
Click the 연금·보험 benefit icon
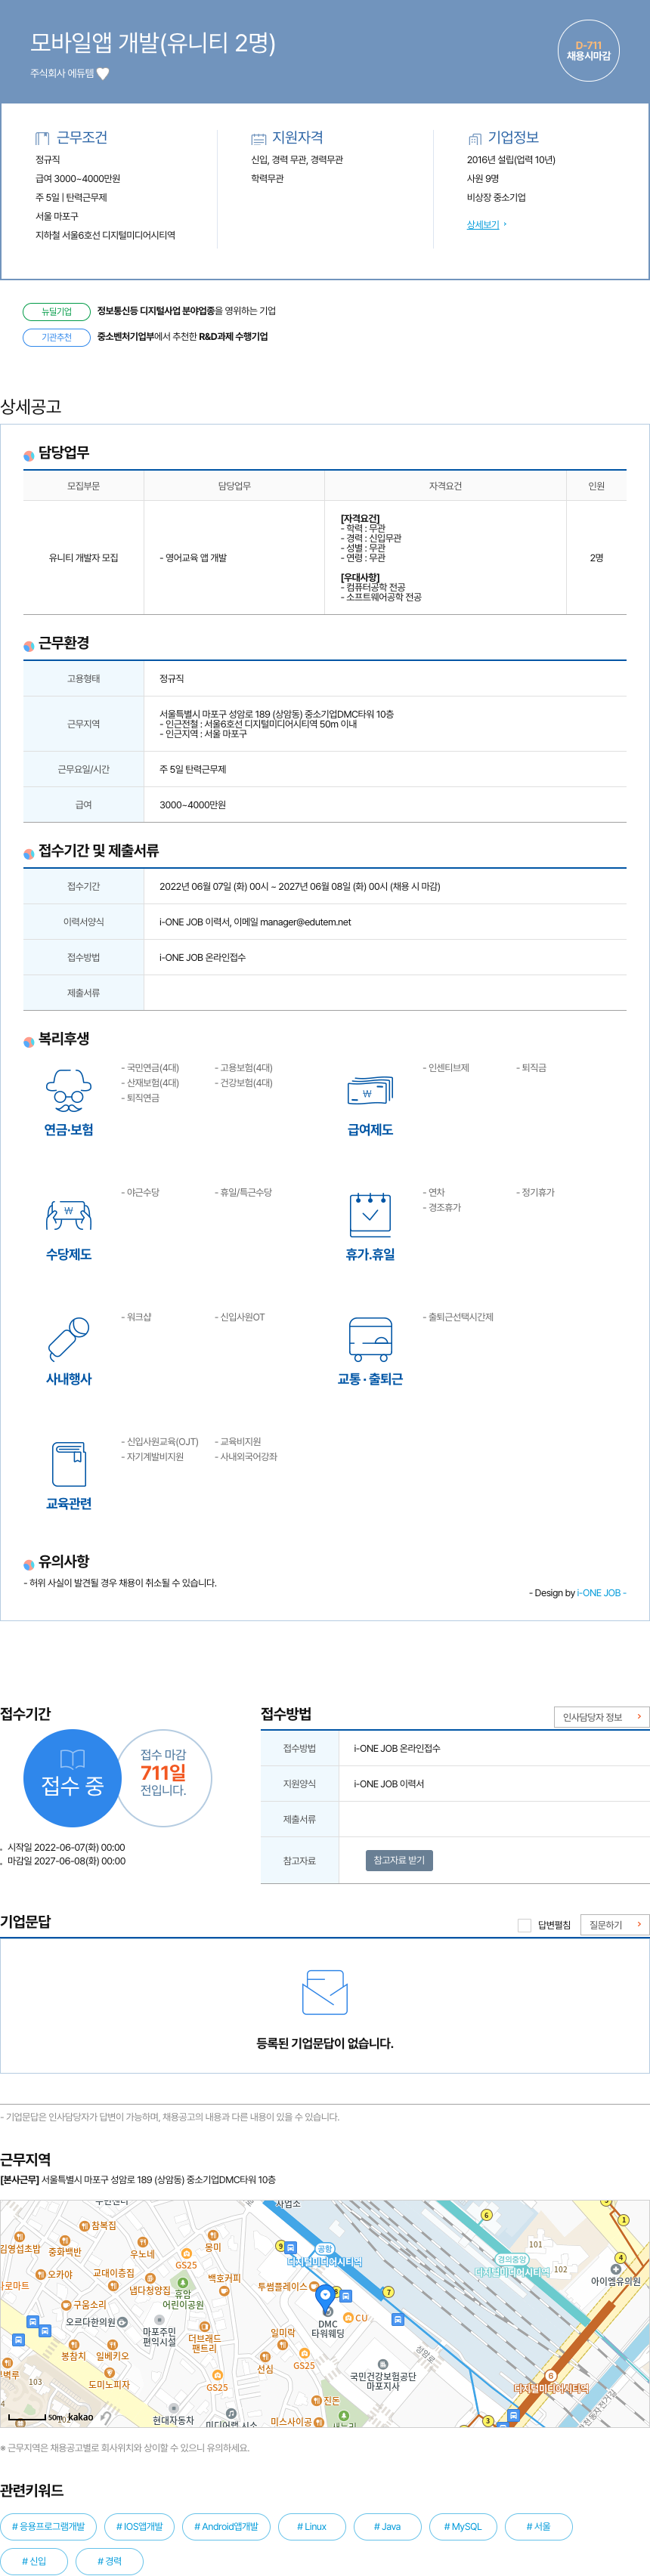point(68,1090)
